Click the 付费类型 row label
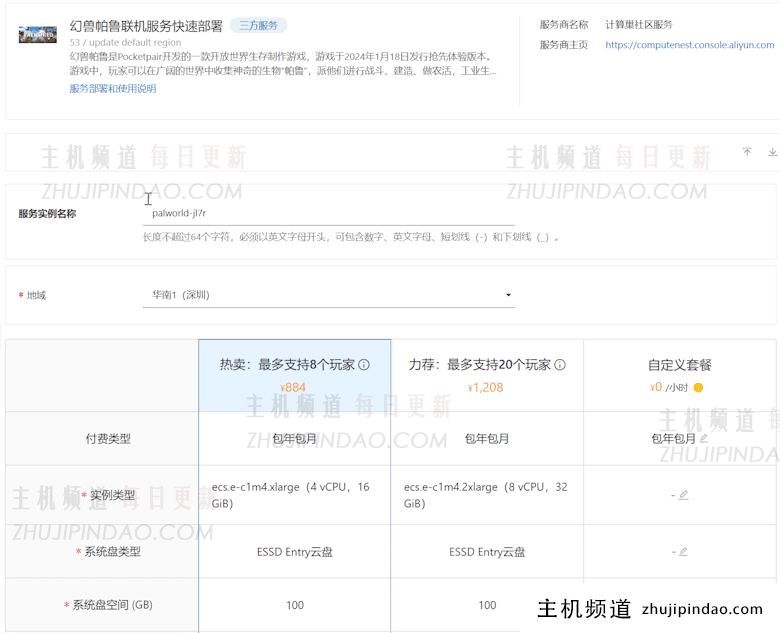The height and width of the screenshot is (633, 780). tap(108, 438)
